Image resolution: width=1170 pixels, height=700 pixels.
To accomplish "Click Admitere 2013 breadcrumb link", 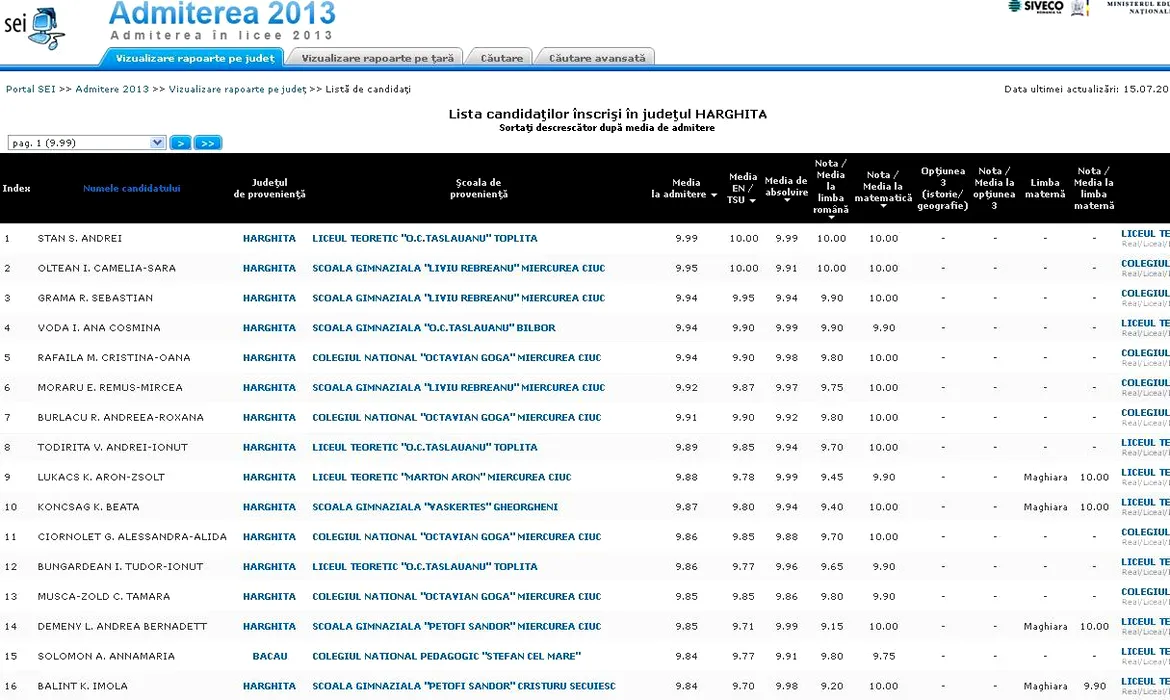I will coord(111,89).
